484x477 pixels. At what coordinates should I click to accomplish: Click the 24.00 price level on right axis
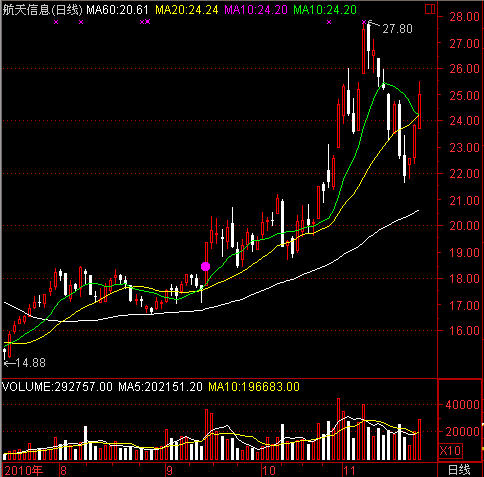[x=465, y=121]
